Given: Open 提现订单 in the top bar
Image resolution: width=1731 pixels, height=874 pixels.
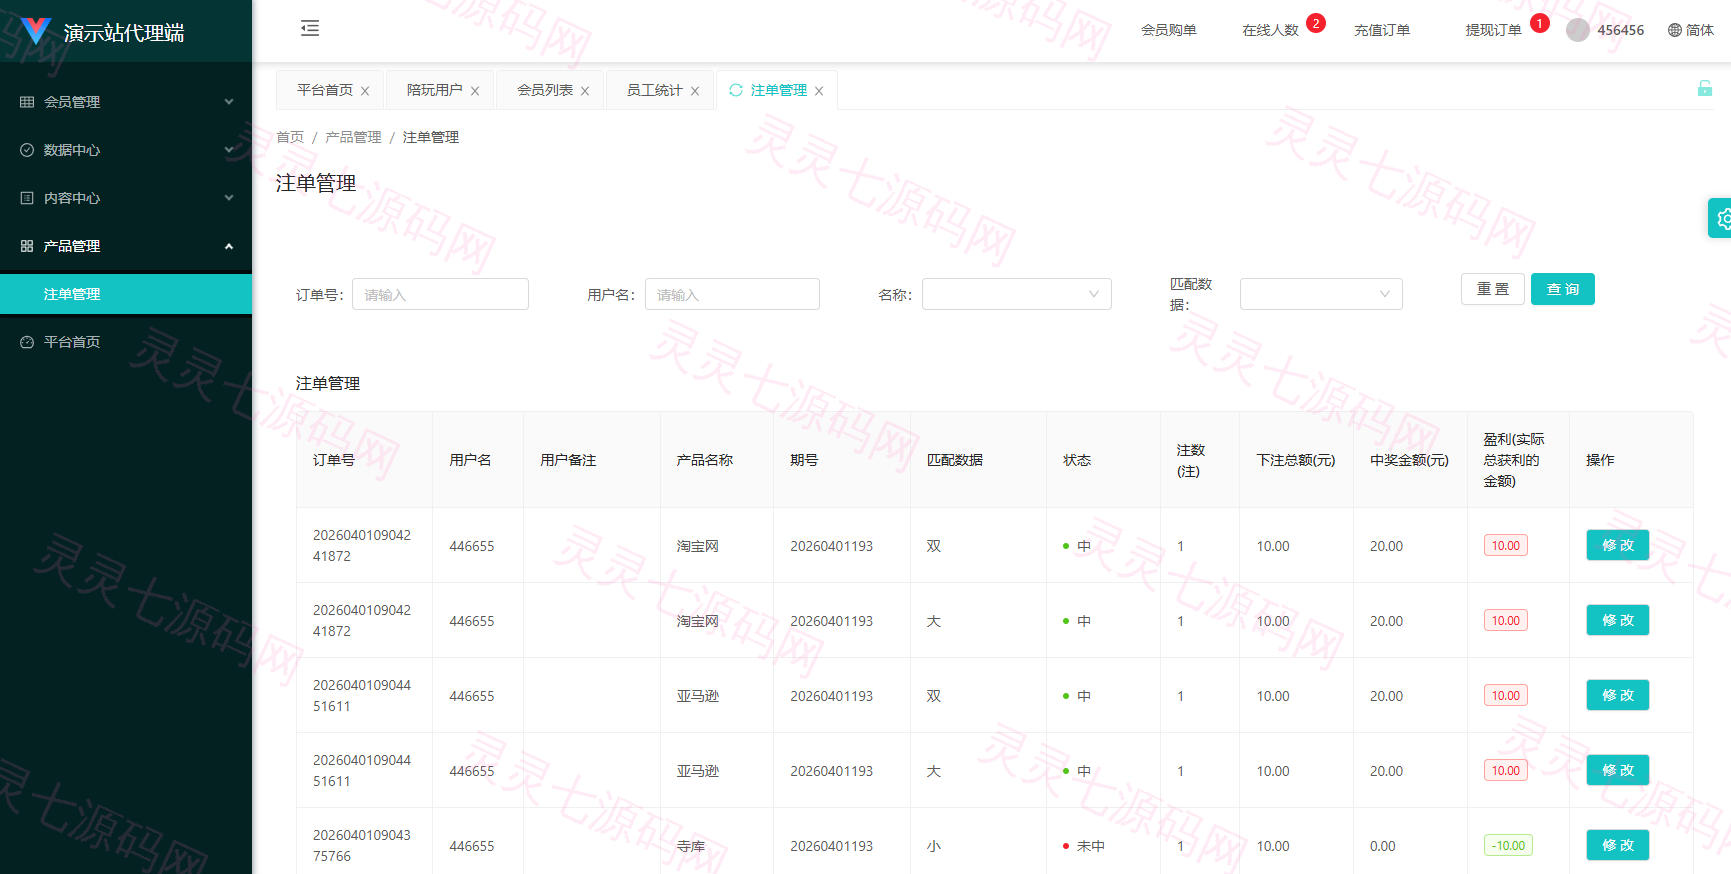Looking at the screenshot, I should [1494, 30].
